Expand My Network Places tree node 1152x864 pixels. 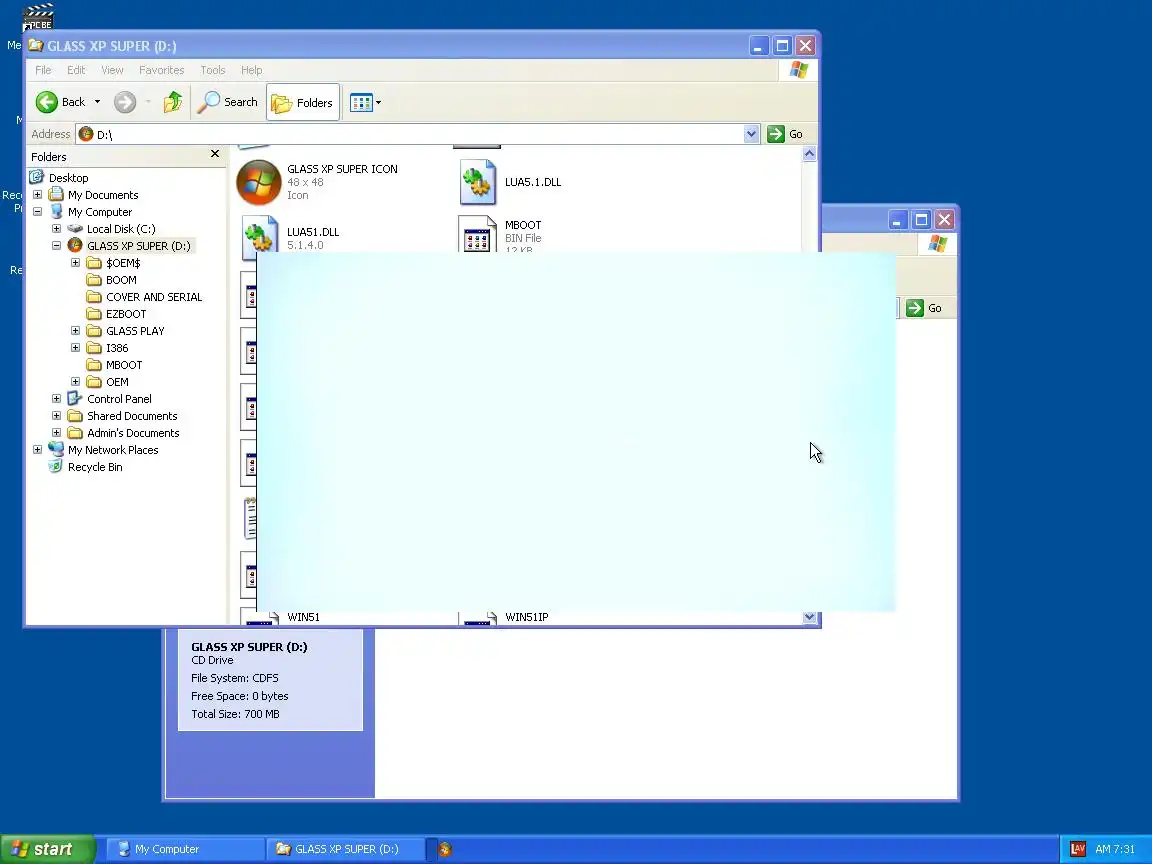[x=37, y=449]
